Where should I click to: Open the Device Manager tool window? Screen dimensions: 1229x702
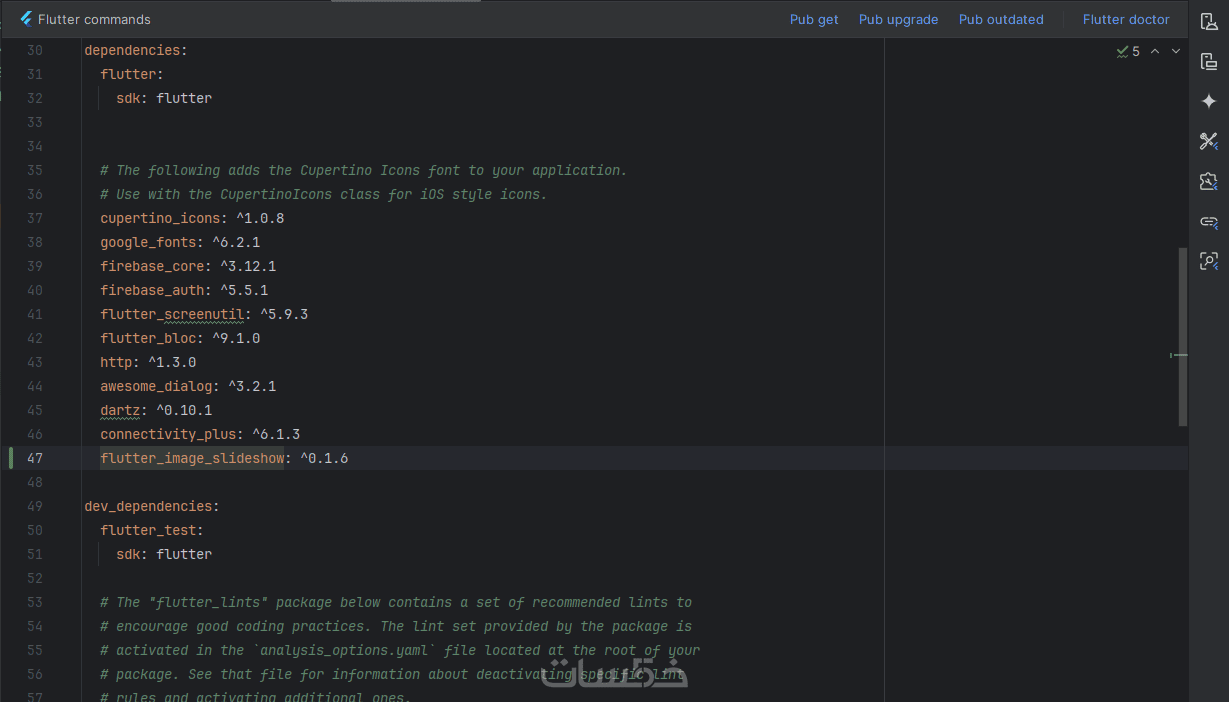pos(1208,21)
